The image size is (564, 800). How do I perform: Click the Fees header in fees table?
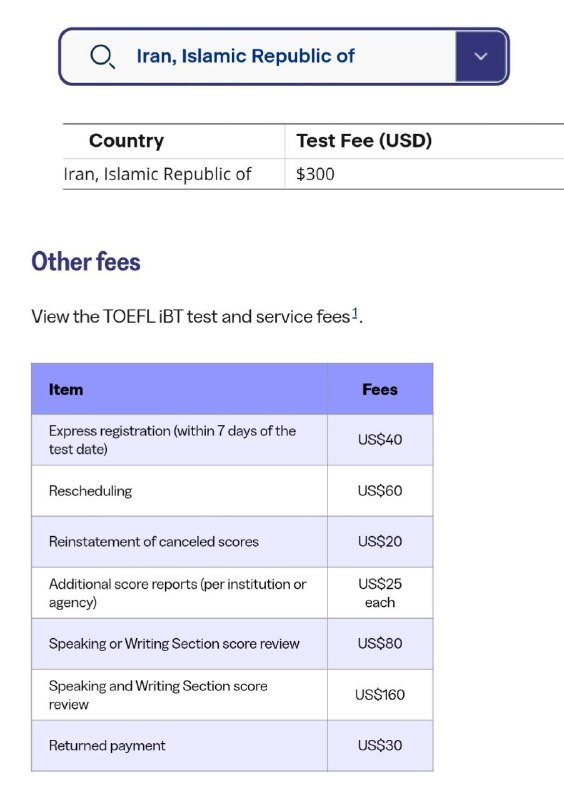(x=380, y=389)
